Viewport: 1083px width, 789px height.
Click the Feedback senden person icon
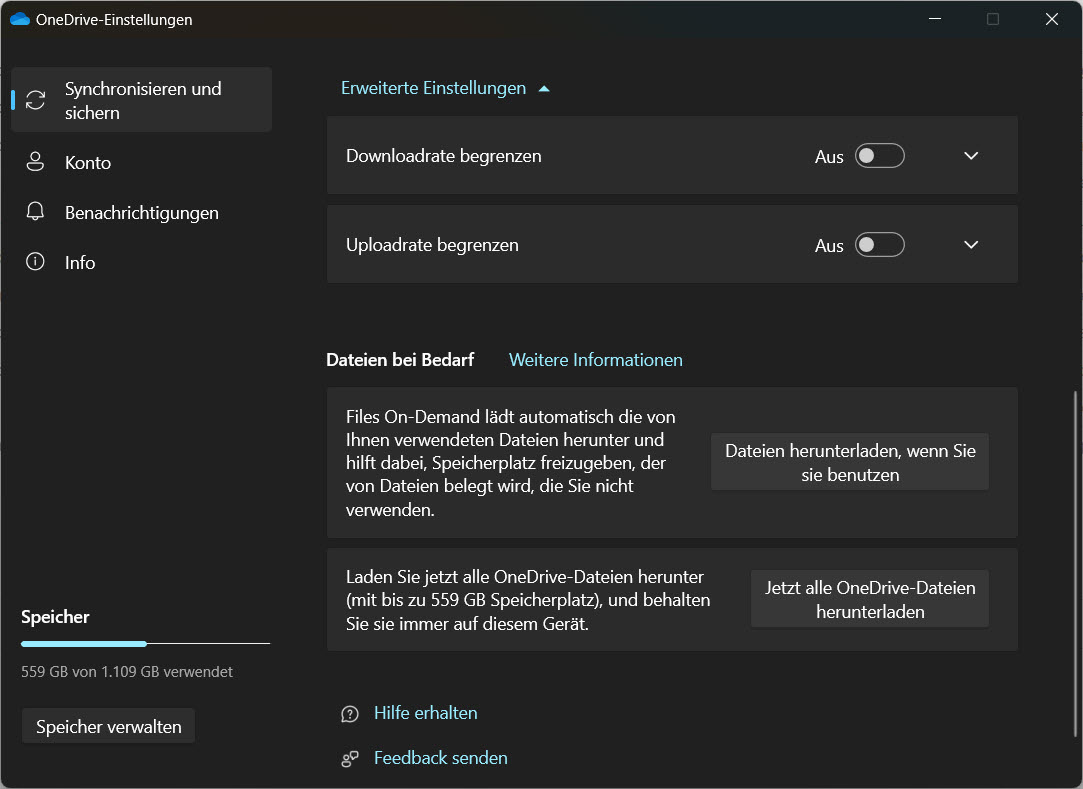coord(349,759)
